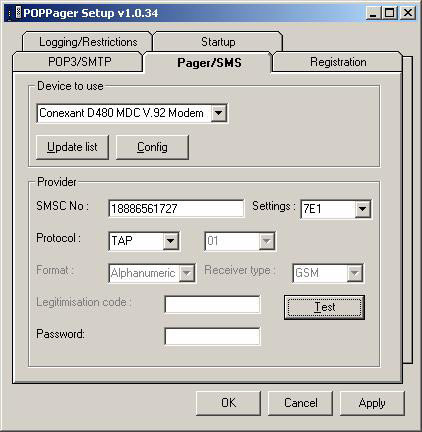Click the Update list button
The width and height of the screenshot is (422, 432).
point(72,147)
